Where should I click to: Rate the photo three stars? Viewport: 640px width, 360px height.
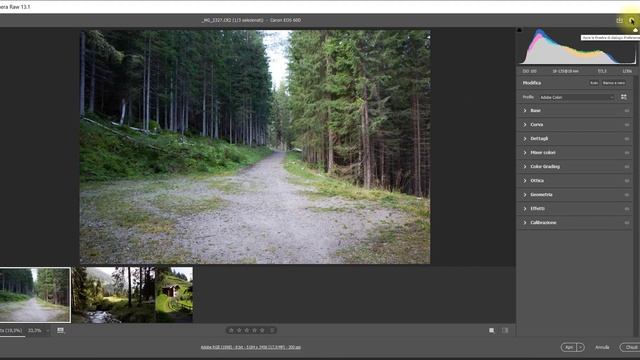click(247, 330)
